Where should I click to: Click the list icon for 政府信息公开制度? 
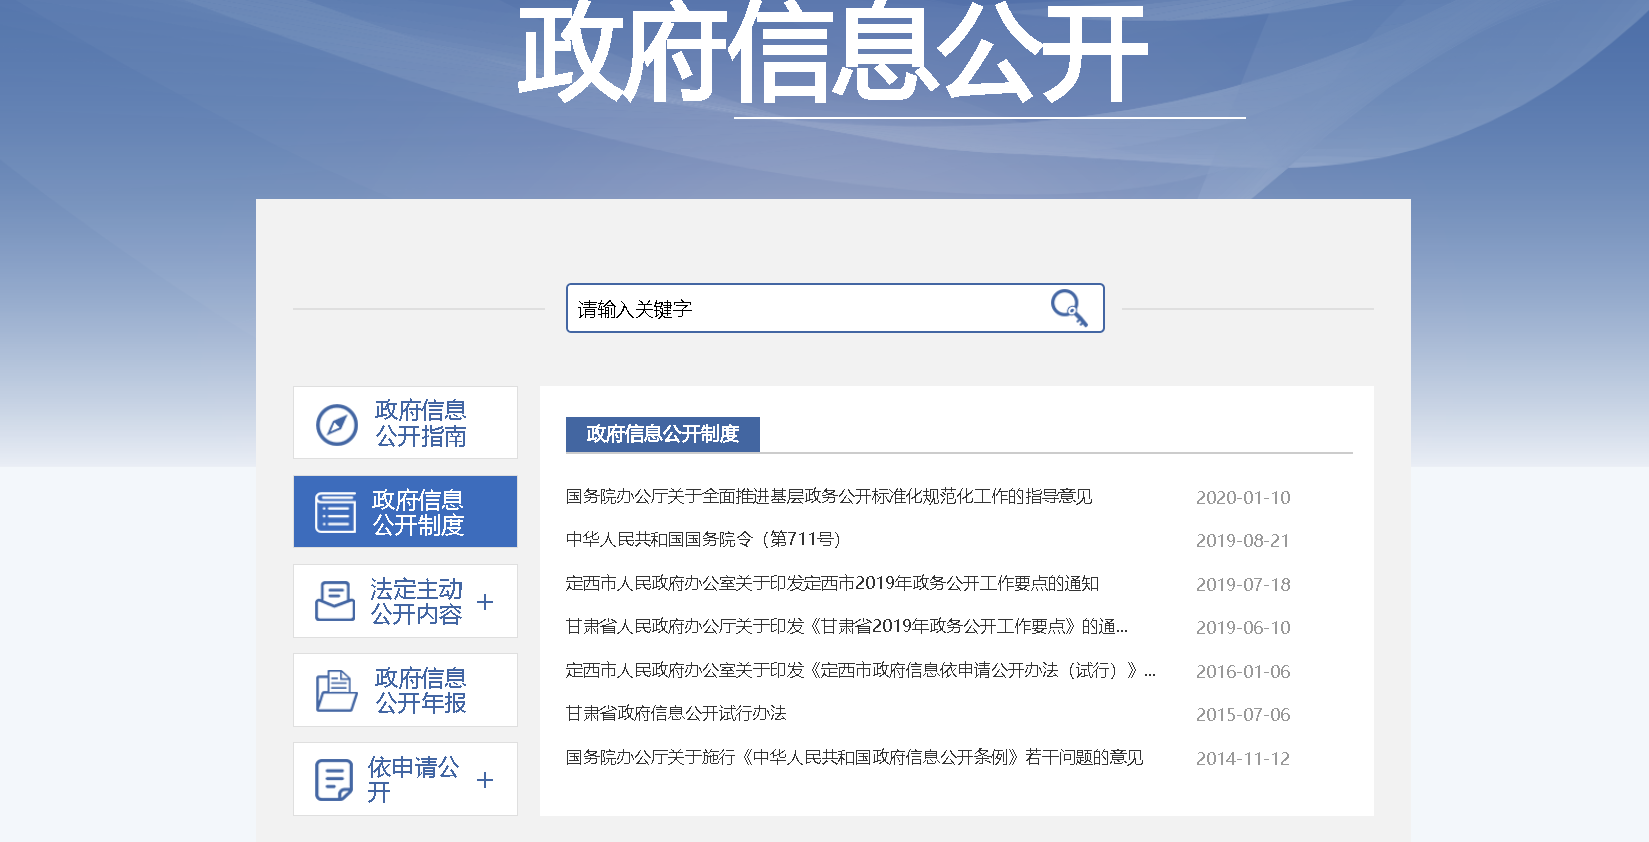click(335, 512)
